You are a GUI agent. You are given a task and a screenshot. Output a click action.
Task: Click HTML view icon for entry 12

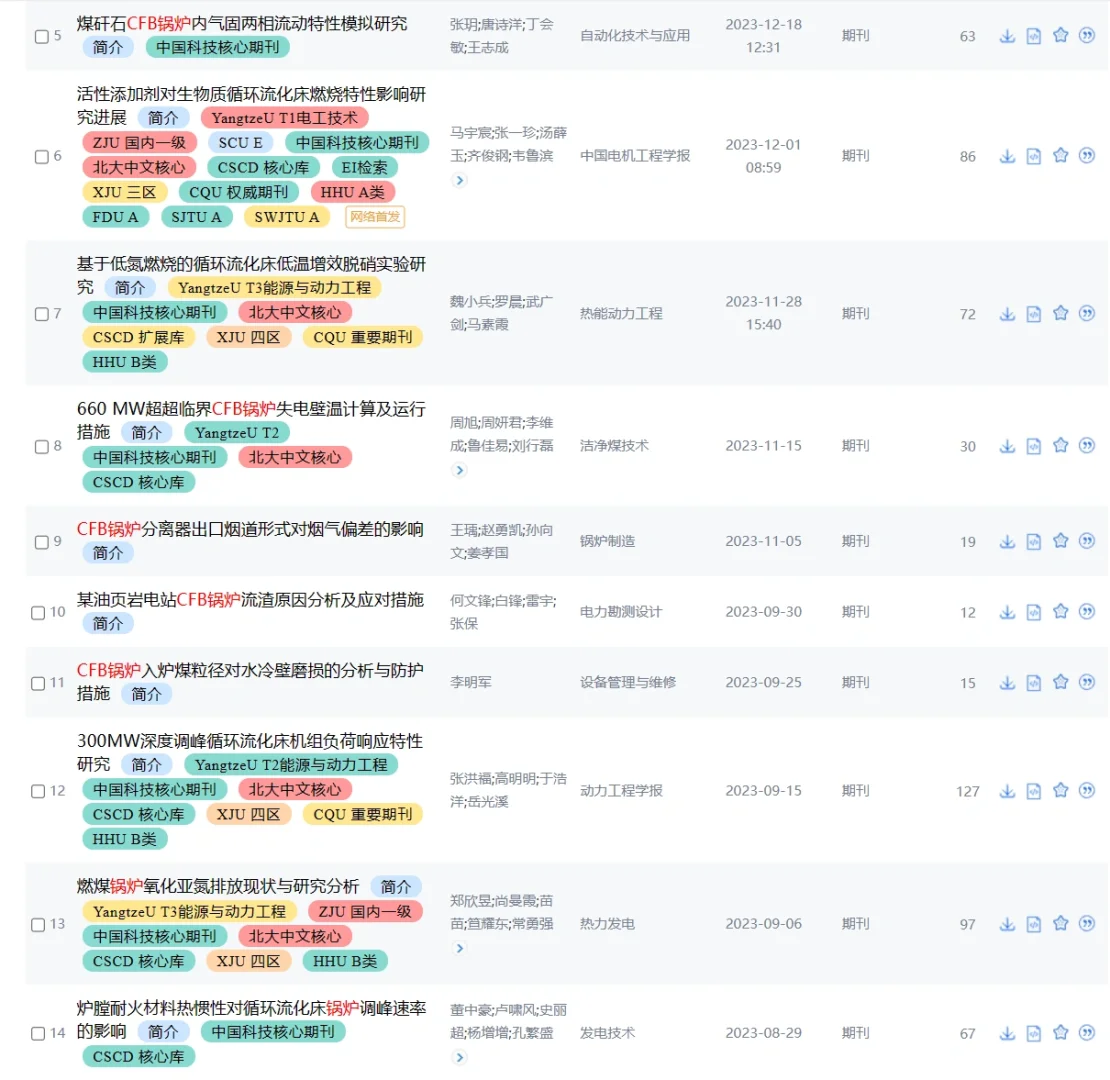pyautogui.click(x=1033, y=789)
